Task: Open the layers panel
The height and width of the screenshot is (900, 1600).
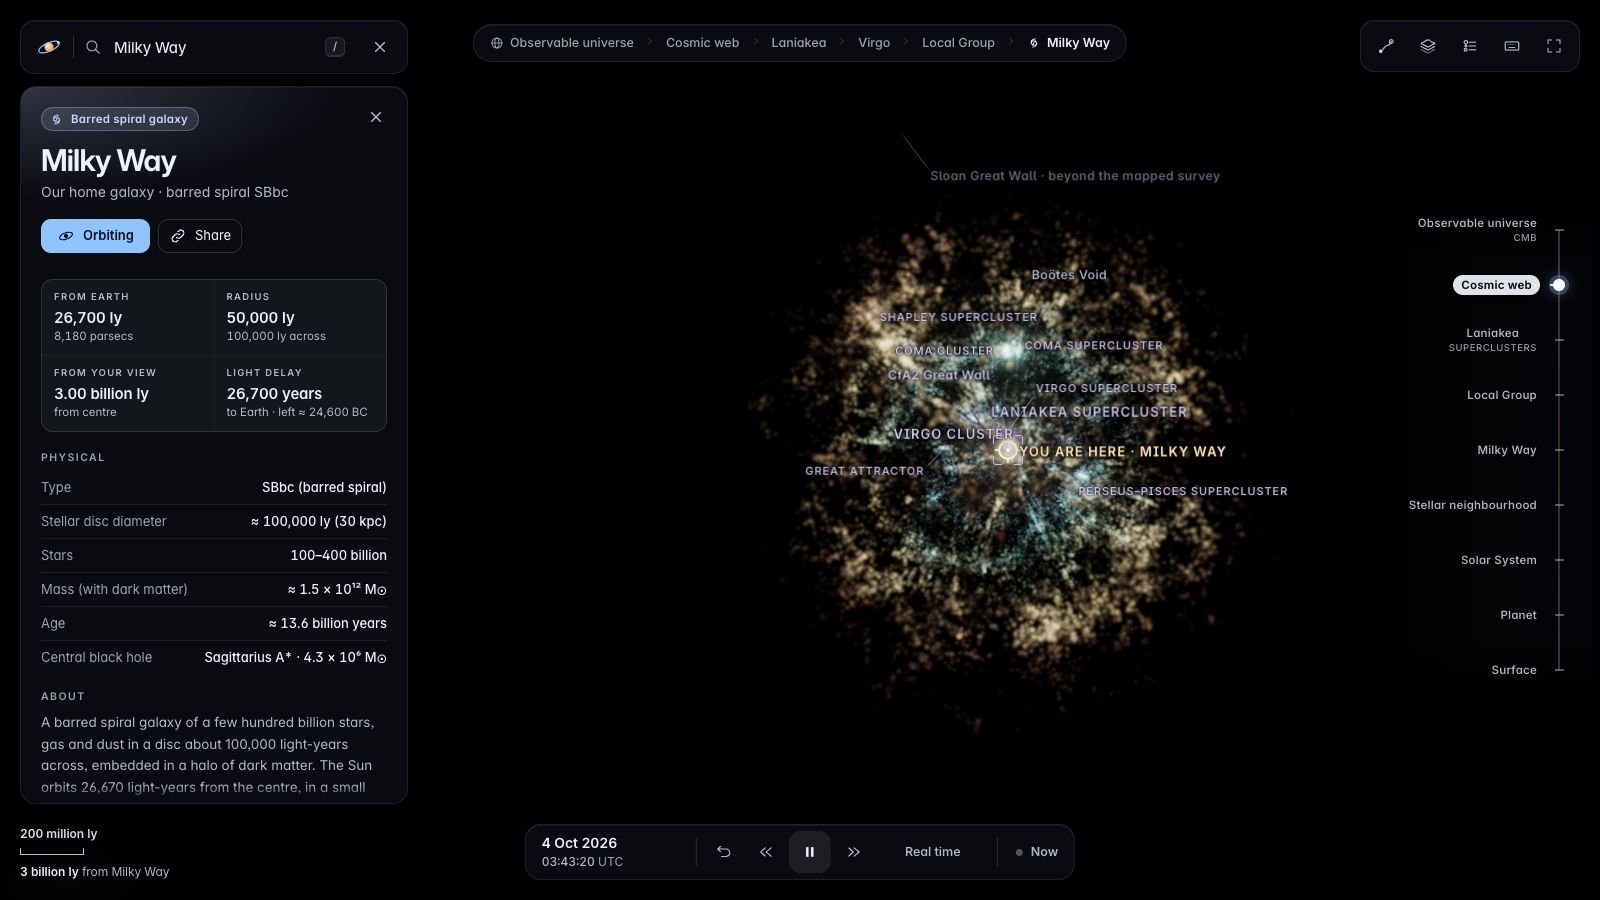Action: [1428, 46]
